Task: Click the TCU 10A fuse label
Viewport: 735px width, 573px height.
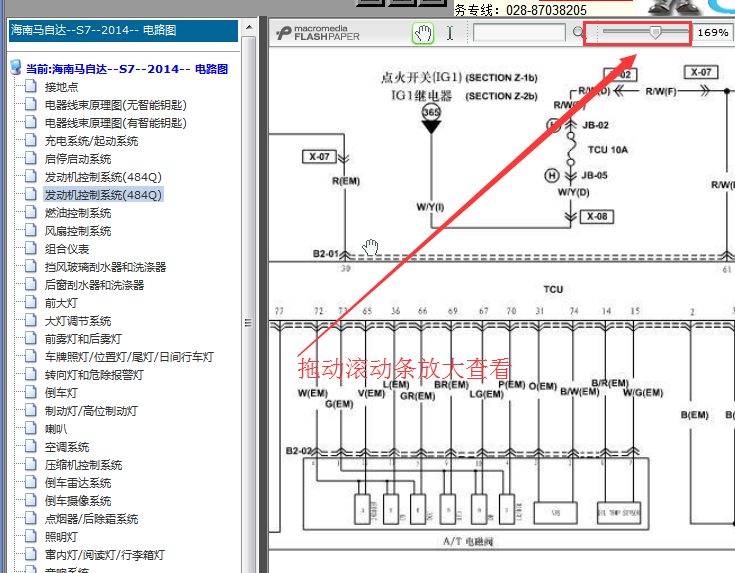Action: (x=608, y=150)
